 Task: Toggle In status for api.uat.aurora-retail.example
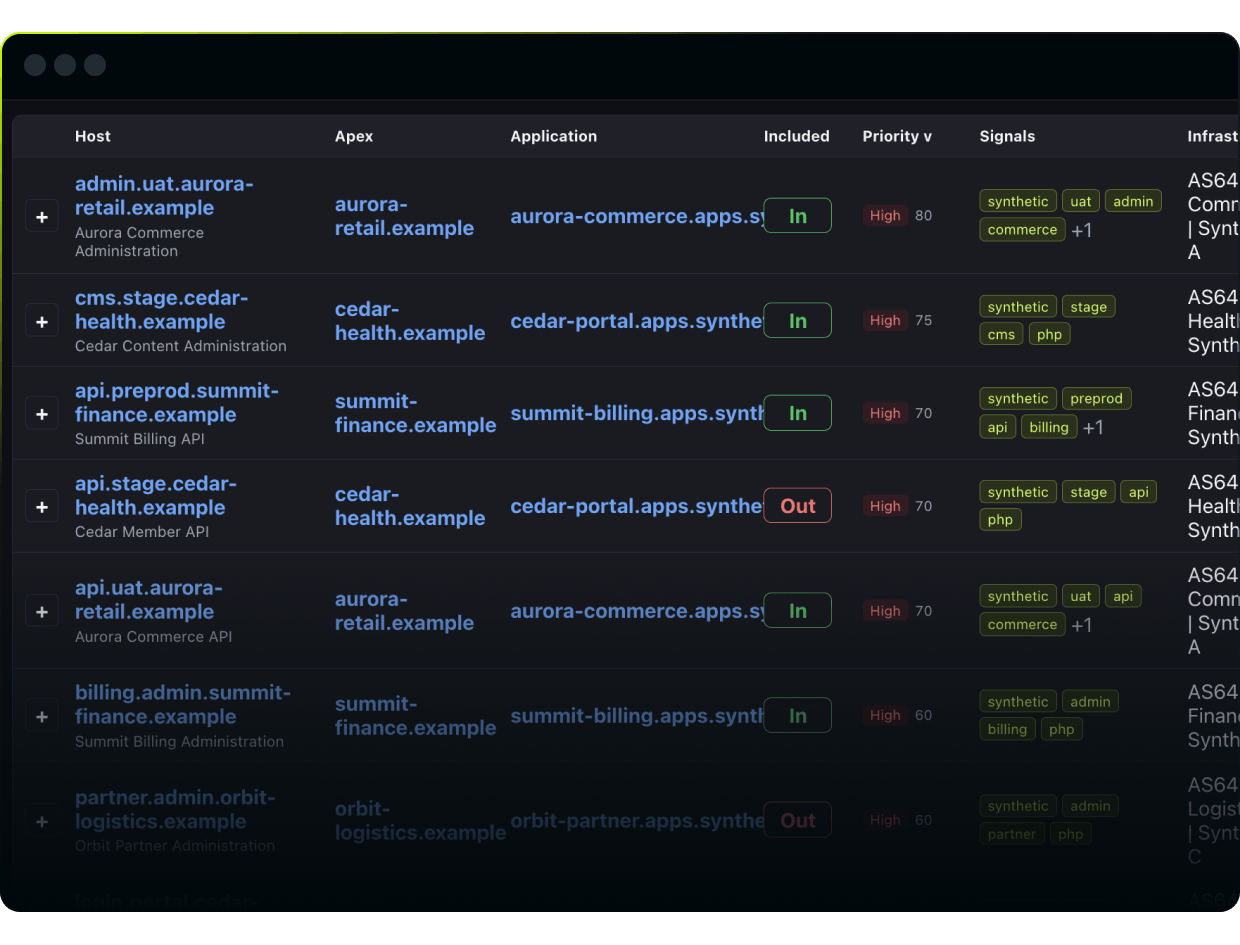(x=797, y=611)
